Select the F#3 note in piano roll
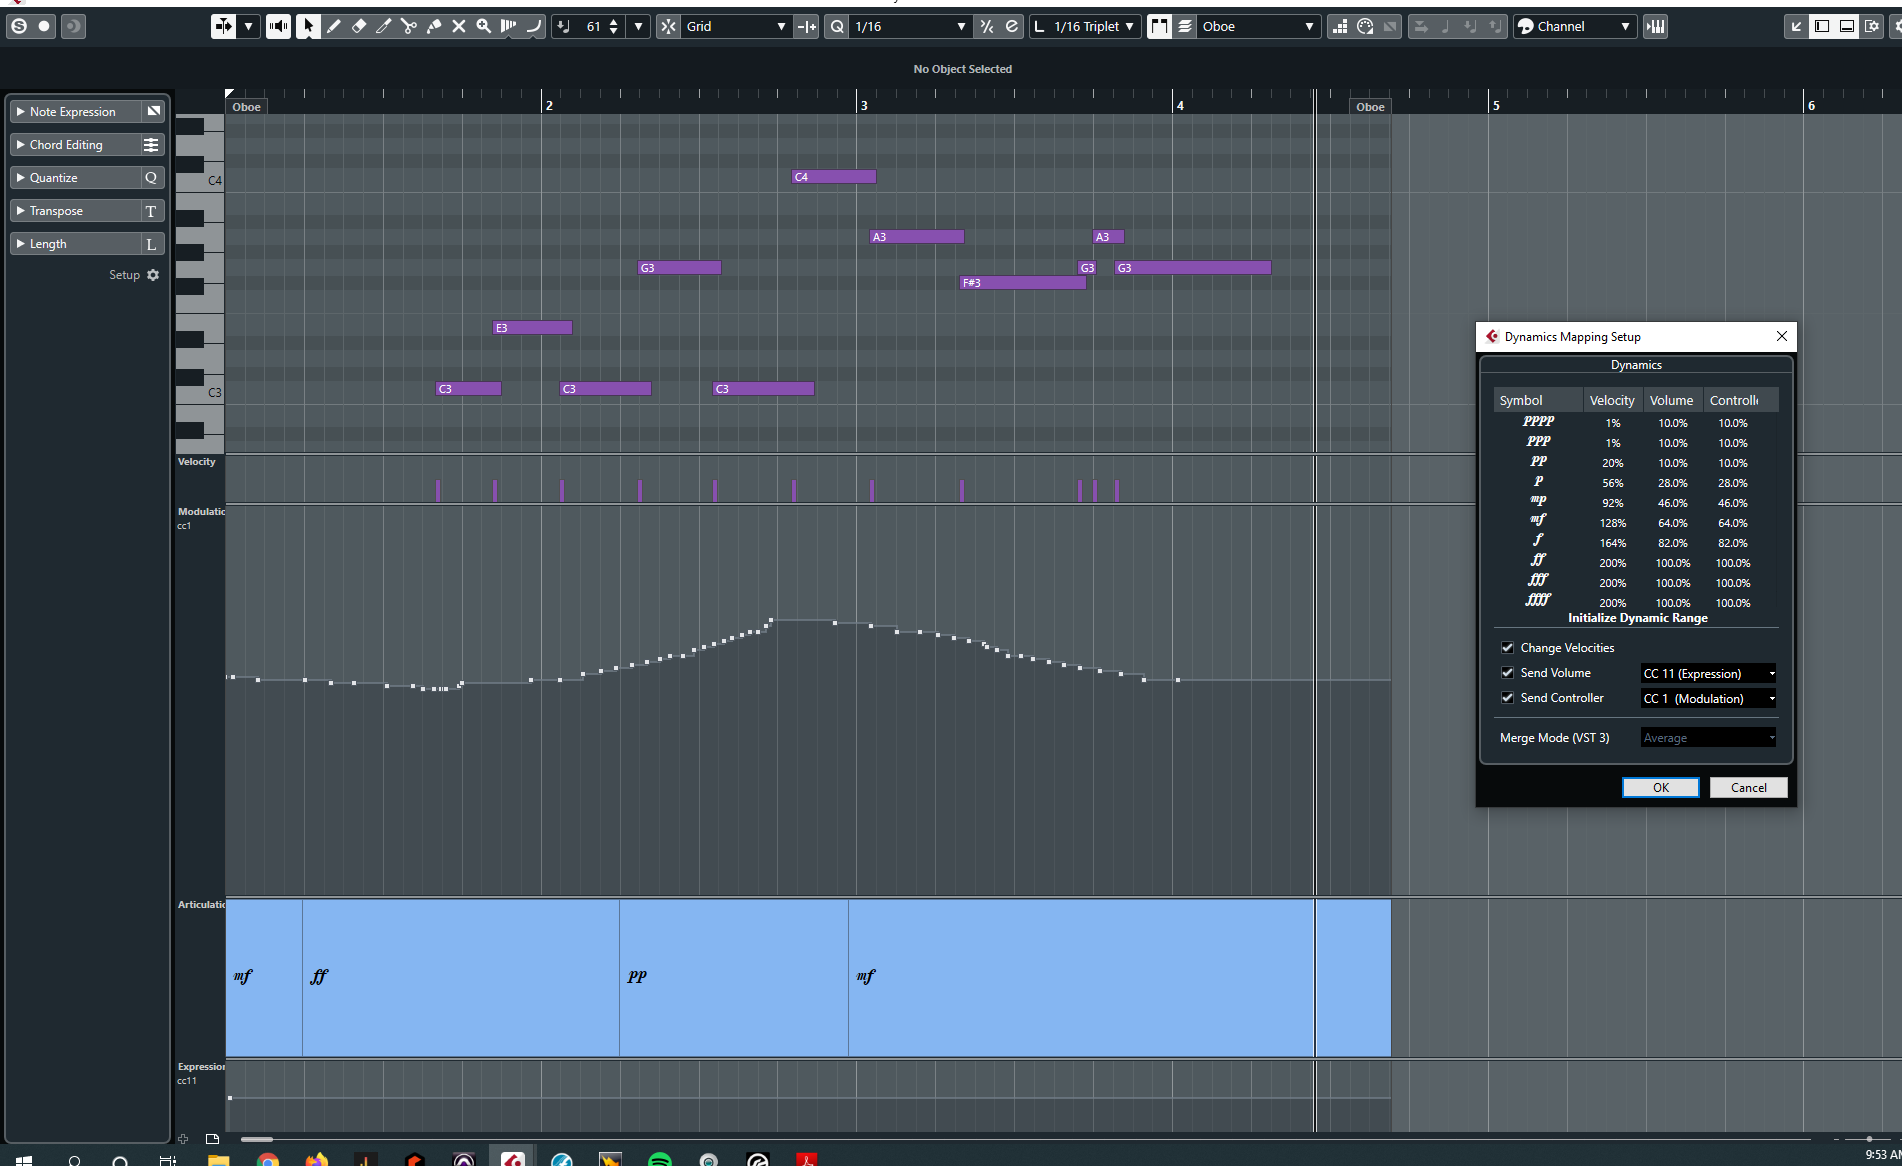Screen dimensions: 1902x1166 pos(1022,283)
